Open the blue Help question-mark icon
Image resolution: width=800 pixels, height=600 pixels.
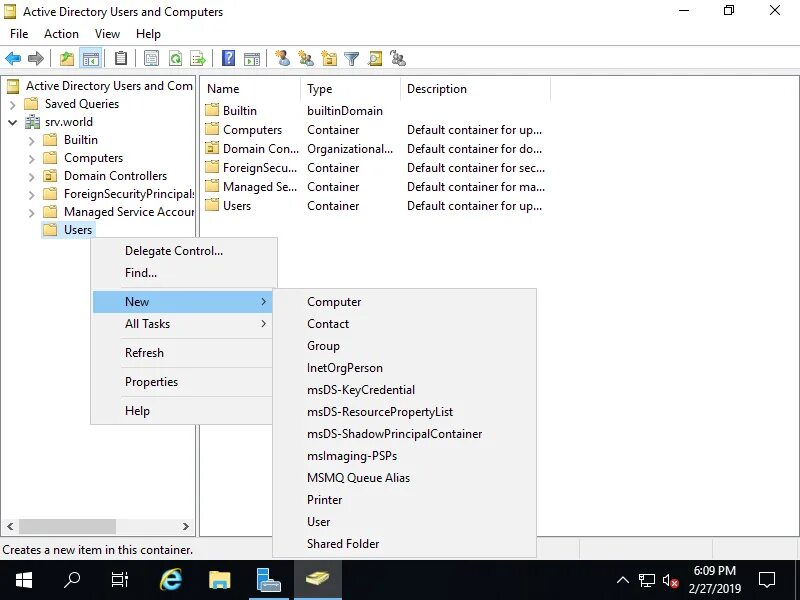[229, 58]
